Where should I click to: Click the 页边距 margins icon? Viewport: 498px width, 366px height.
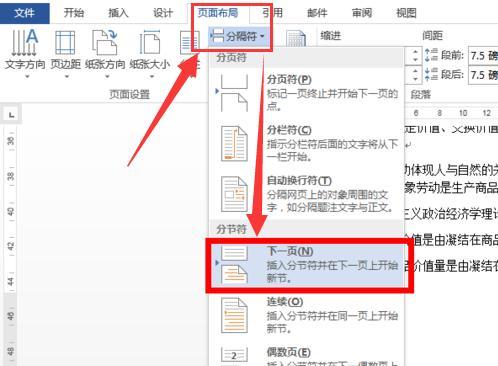(x=65, y=42)
